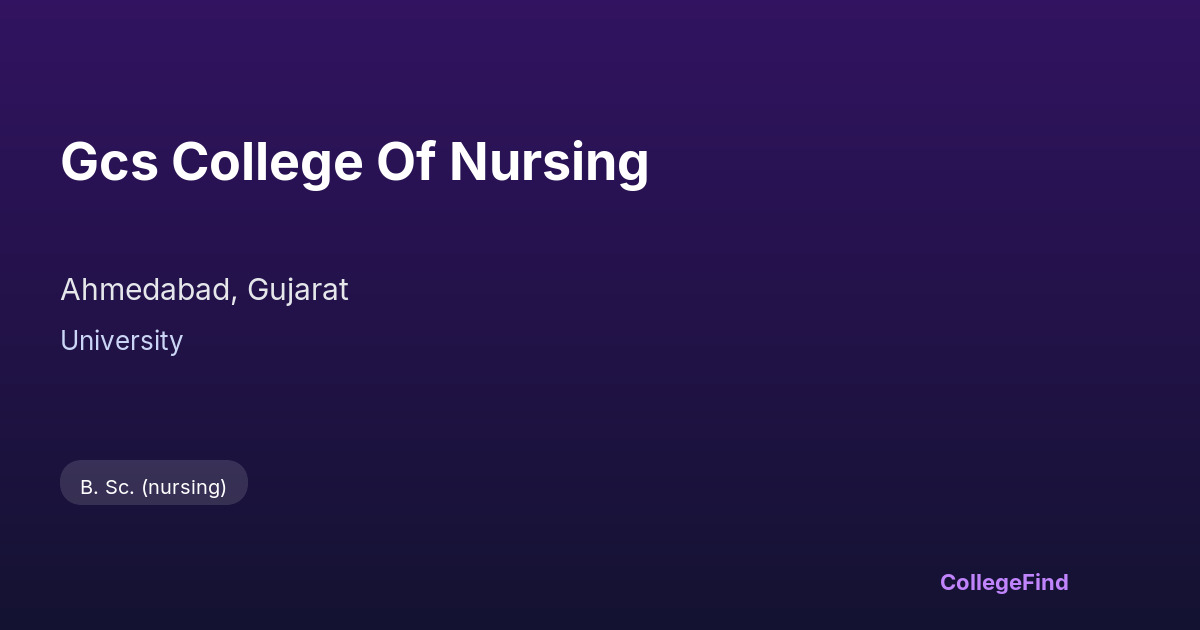The width and height of the screenshot is (1200, 630).
Task: Click the word "Nursing" in the heading
Action: [x=548, y=162]
